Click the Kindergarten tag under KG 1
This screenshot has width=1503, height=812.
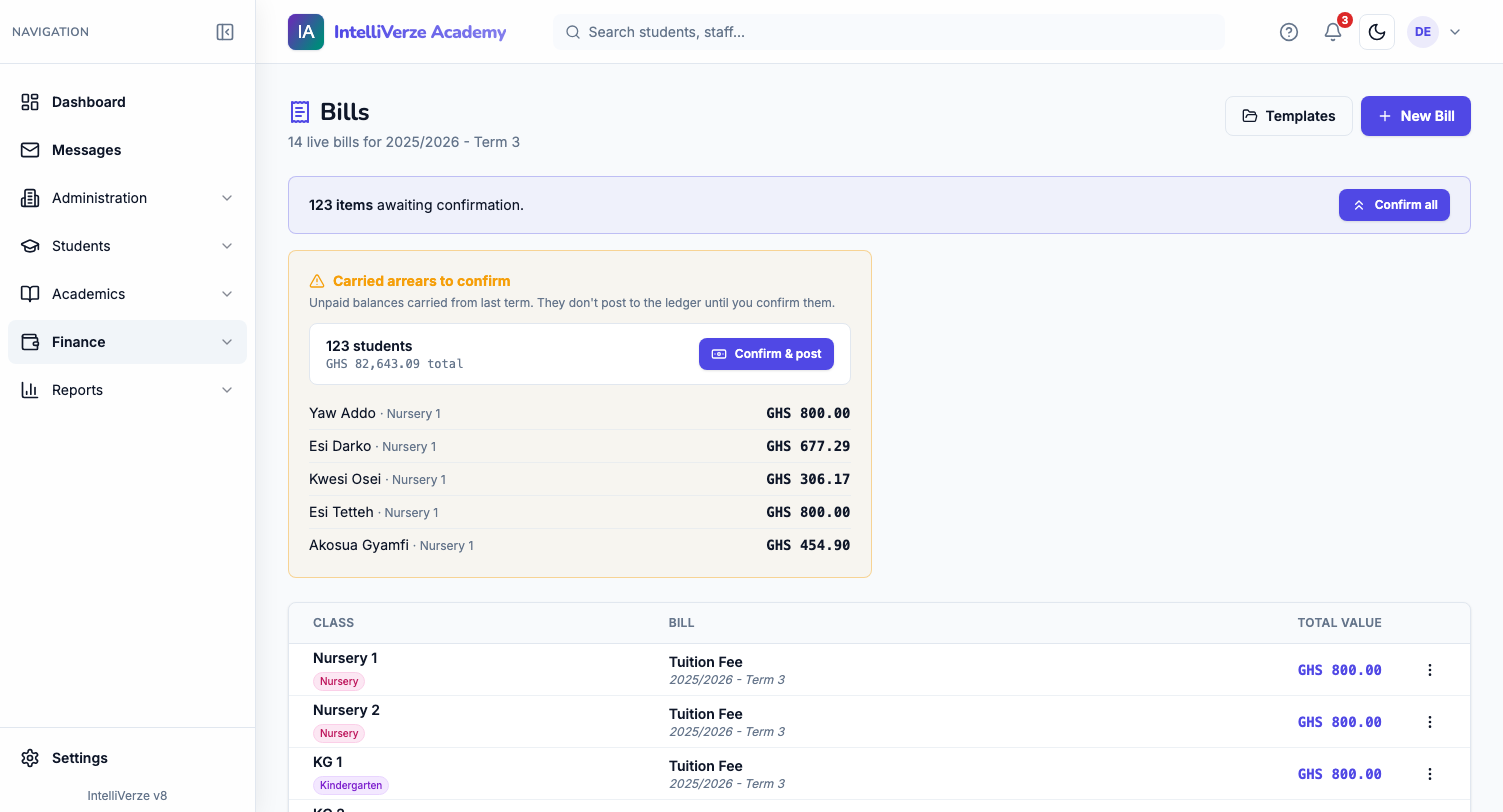[351, 785]
